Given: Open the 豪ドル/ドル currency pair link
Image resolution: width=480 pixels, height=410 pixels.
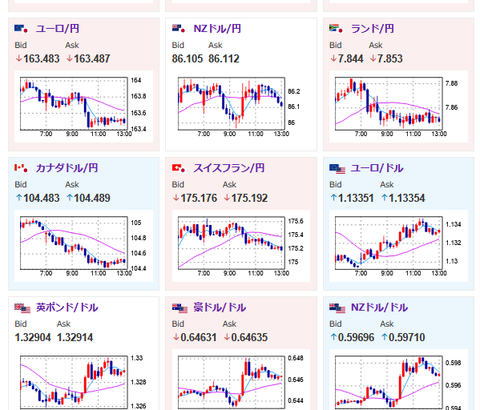Looking at the screenshot, I should click(x=220, y=307).
